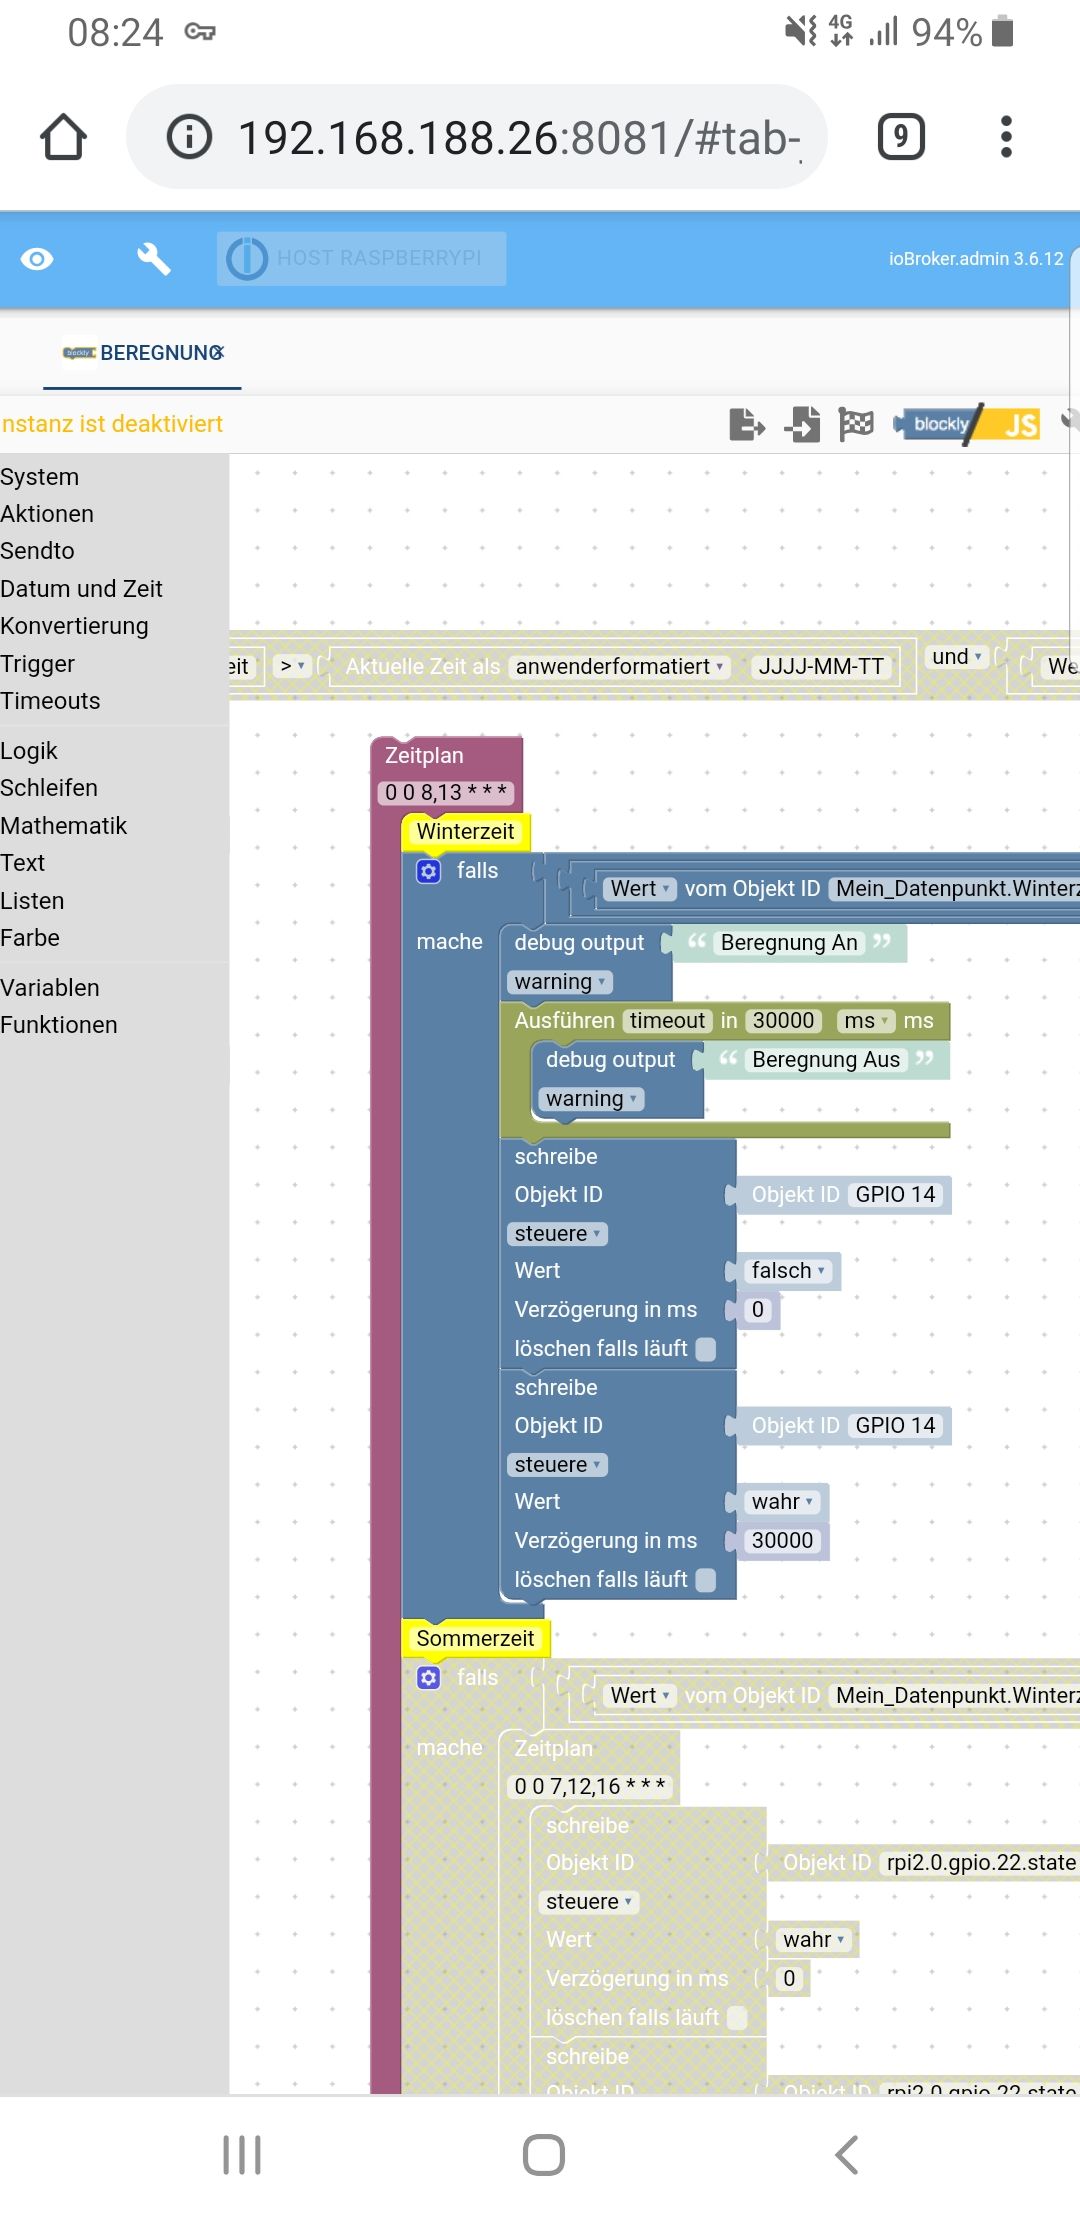The image size is (1080, 2220).
Task: Open the 'und' operator dropdown
Action: coord(957,657)
